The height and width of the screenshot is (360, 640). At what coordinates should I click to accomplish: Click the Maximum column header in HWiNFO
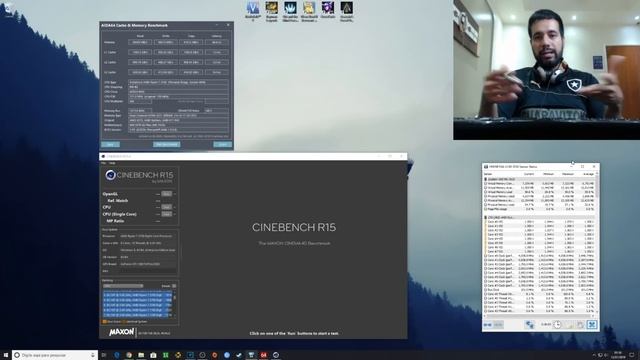coord(568,174)
